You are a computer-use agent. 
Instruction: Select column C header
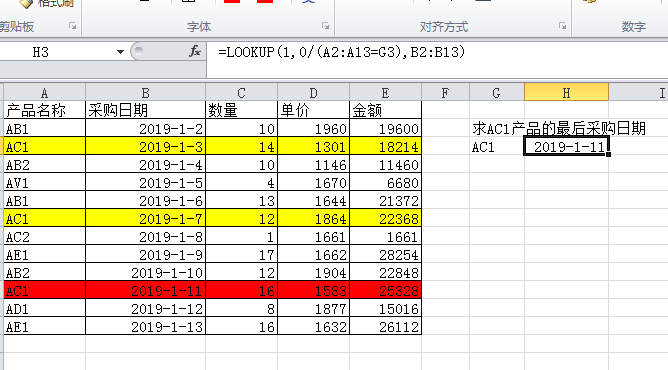(241, 93)
